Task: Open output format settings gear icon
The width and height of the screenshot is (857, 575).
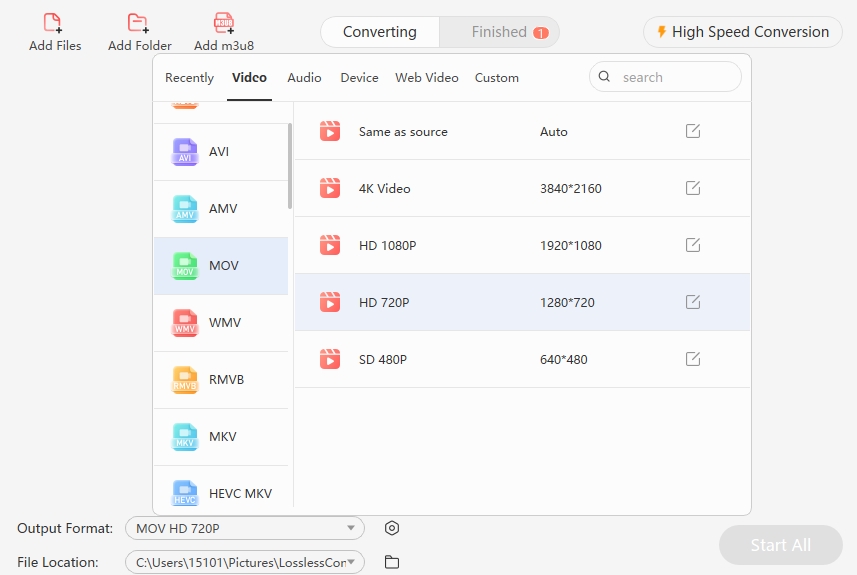Action: 392,528
